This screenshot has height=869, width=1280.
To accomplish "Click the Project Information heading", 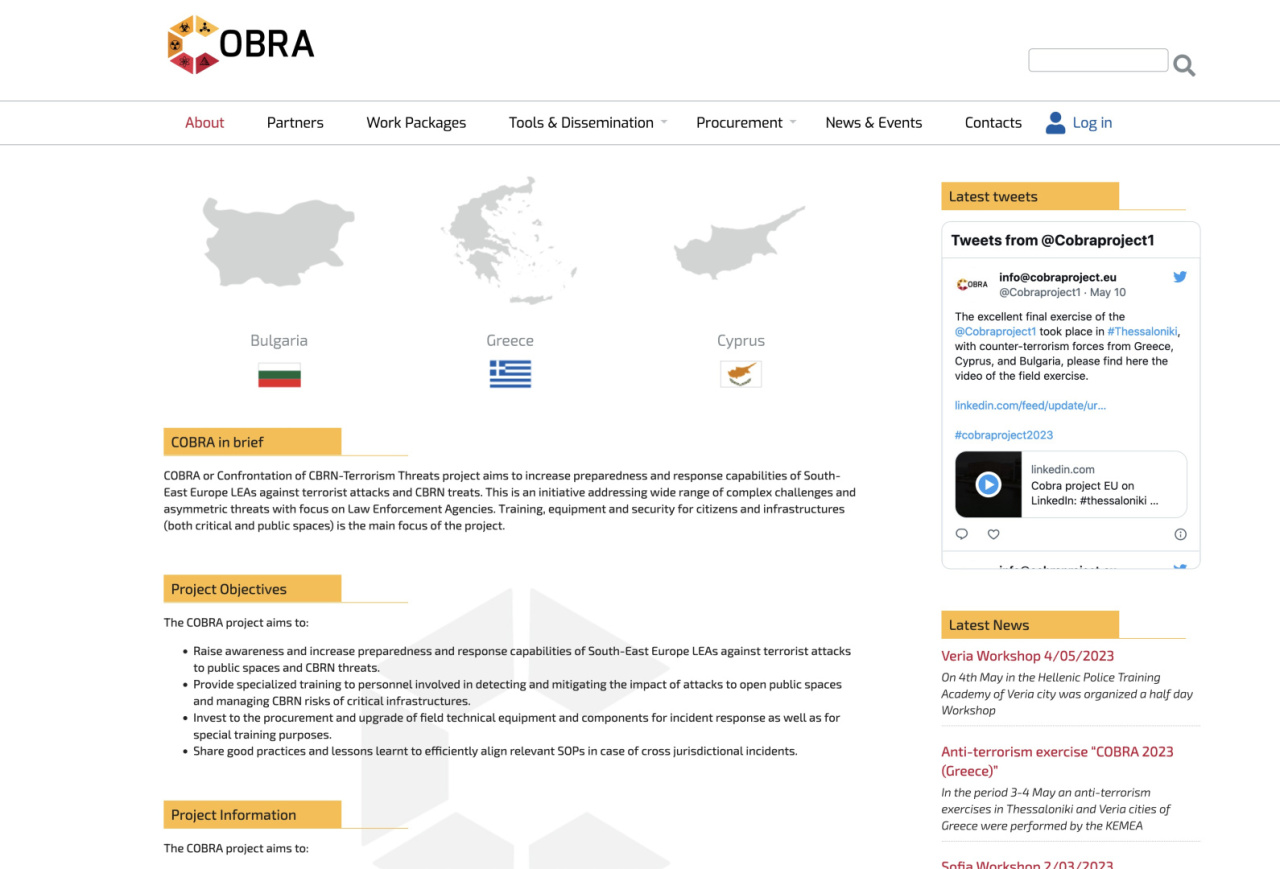I will point(252,815).
